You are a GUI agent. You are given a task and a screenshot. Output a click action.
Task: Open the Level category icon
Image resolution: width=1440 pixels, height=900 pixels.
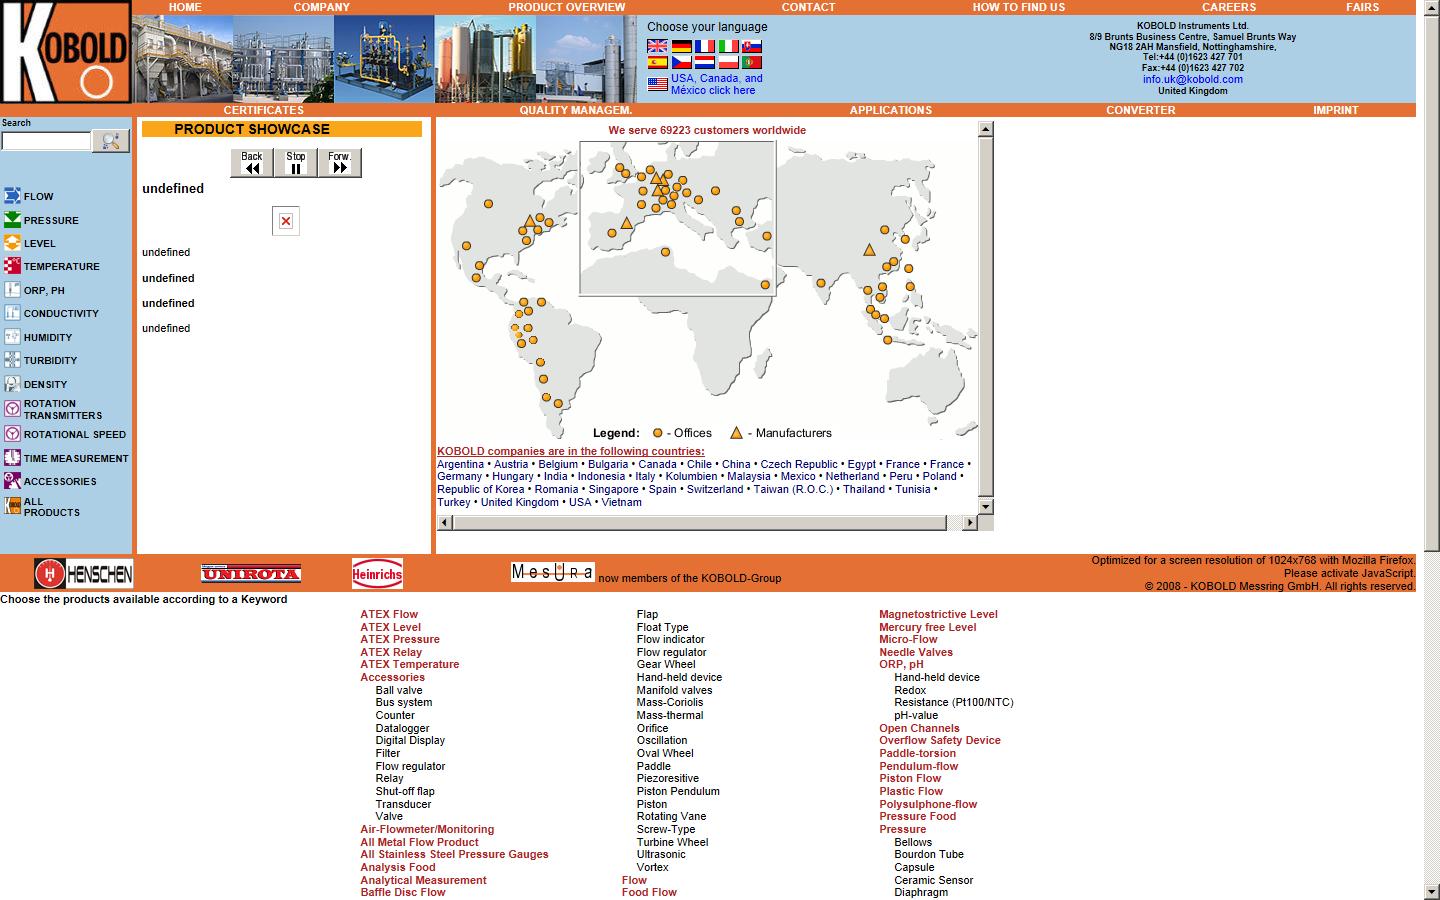pyautogui.click(x=12, y=243)
